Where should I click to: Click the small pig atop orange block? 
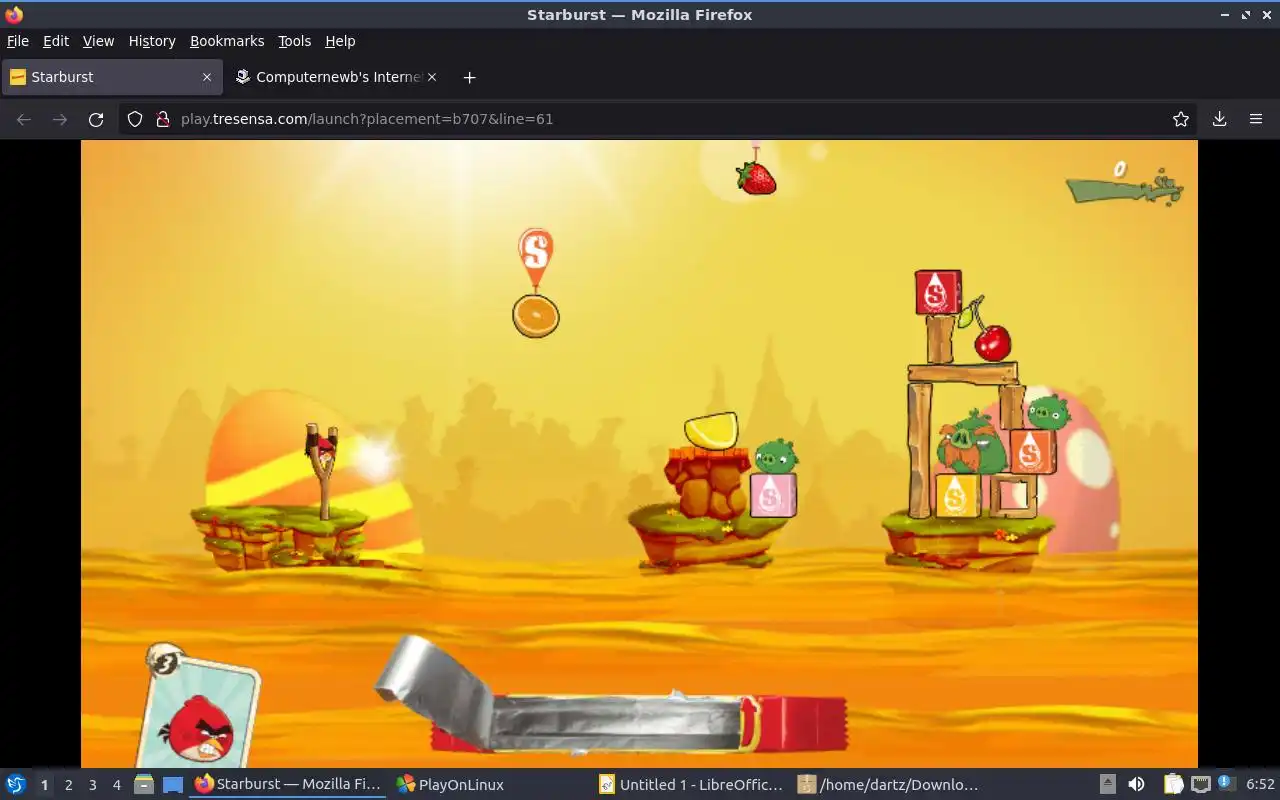[1047, 411]
